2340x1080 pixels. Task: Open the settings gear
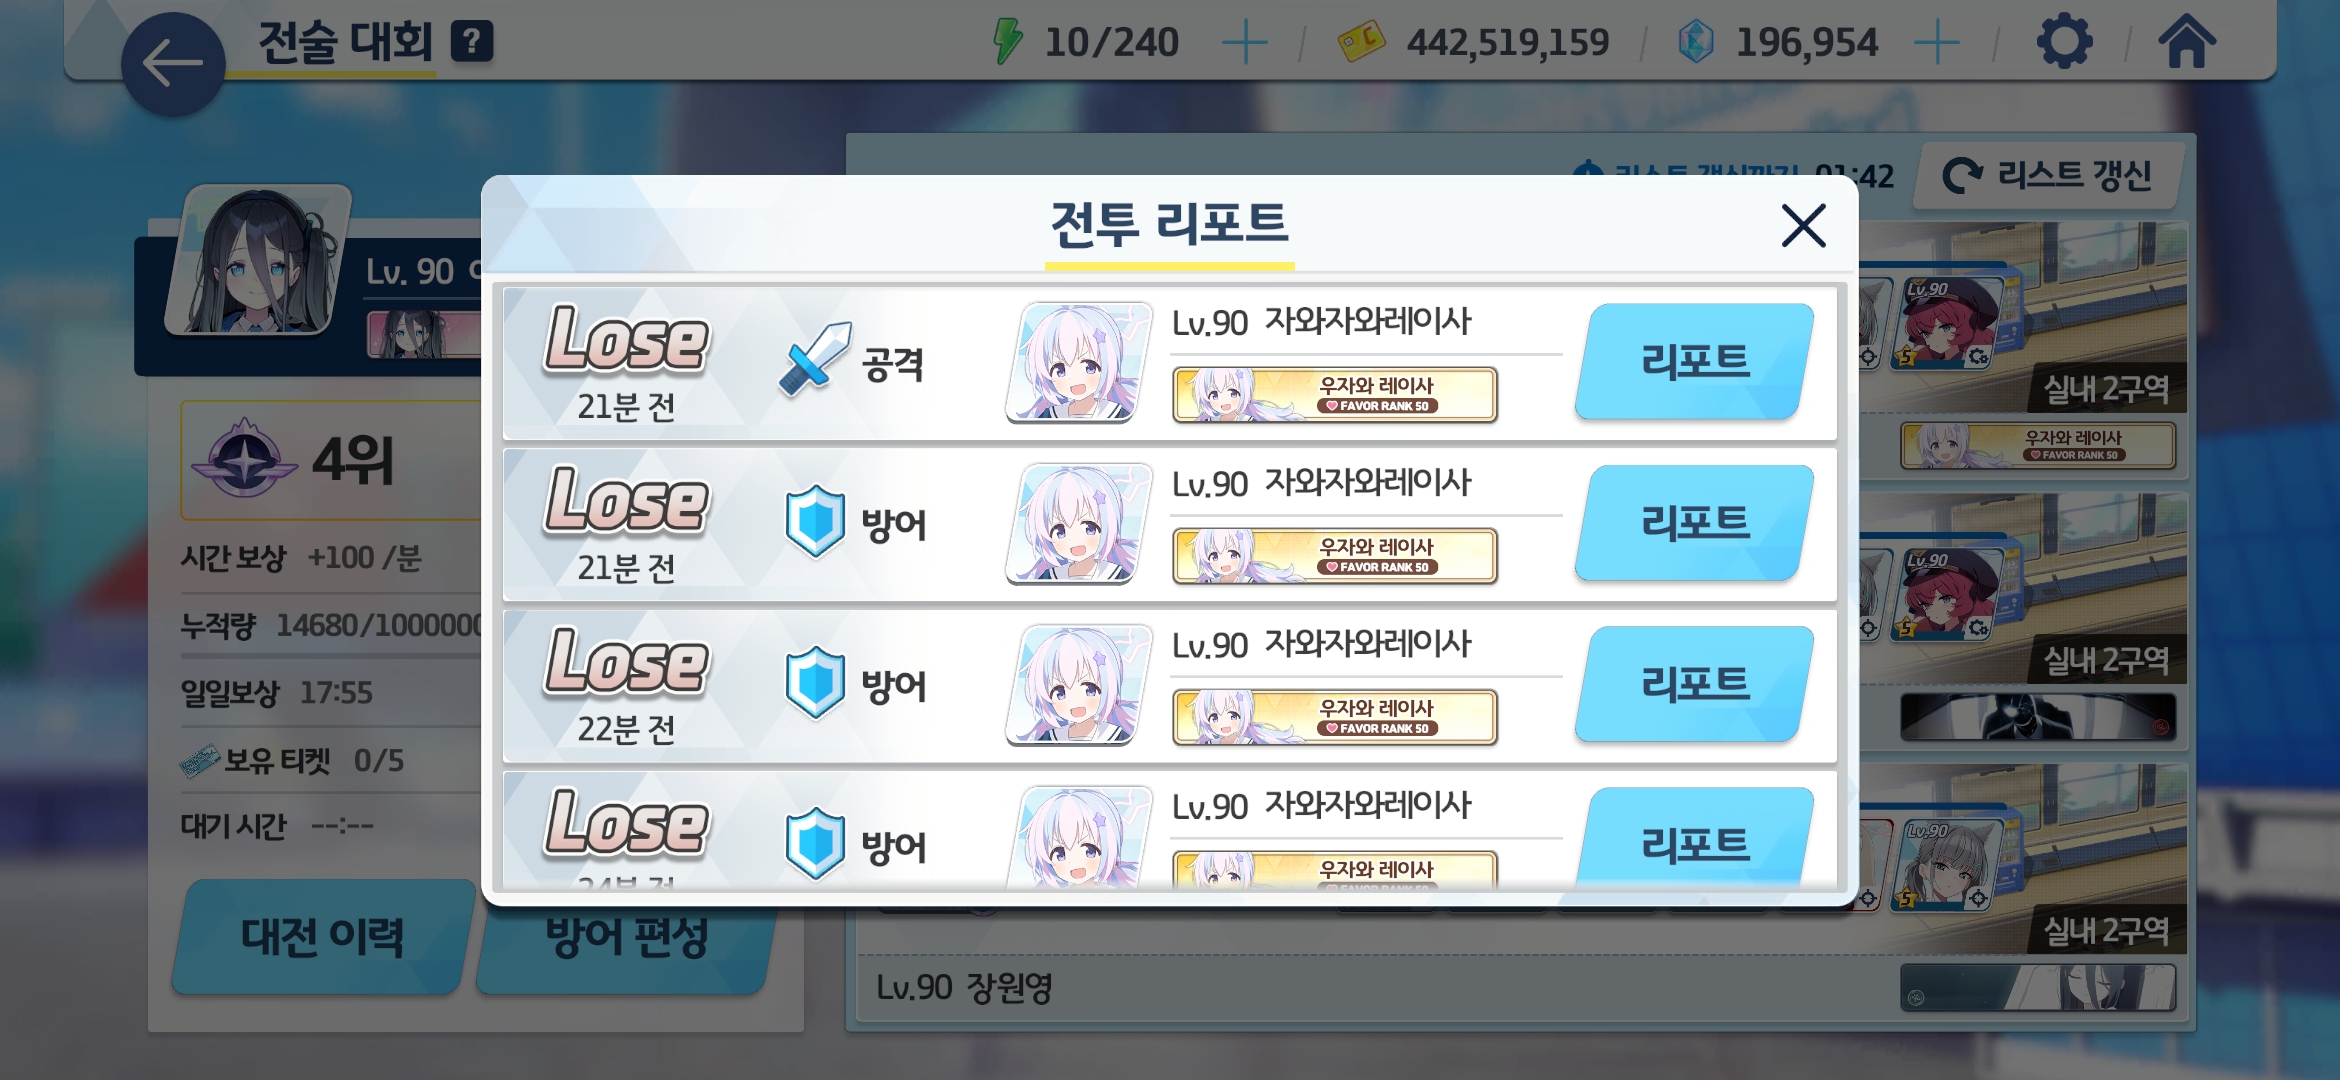pos(2064,43)
